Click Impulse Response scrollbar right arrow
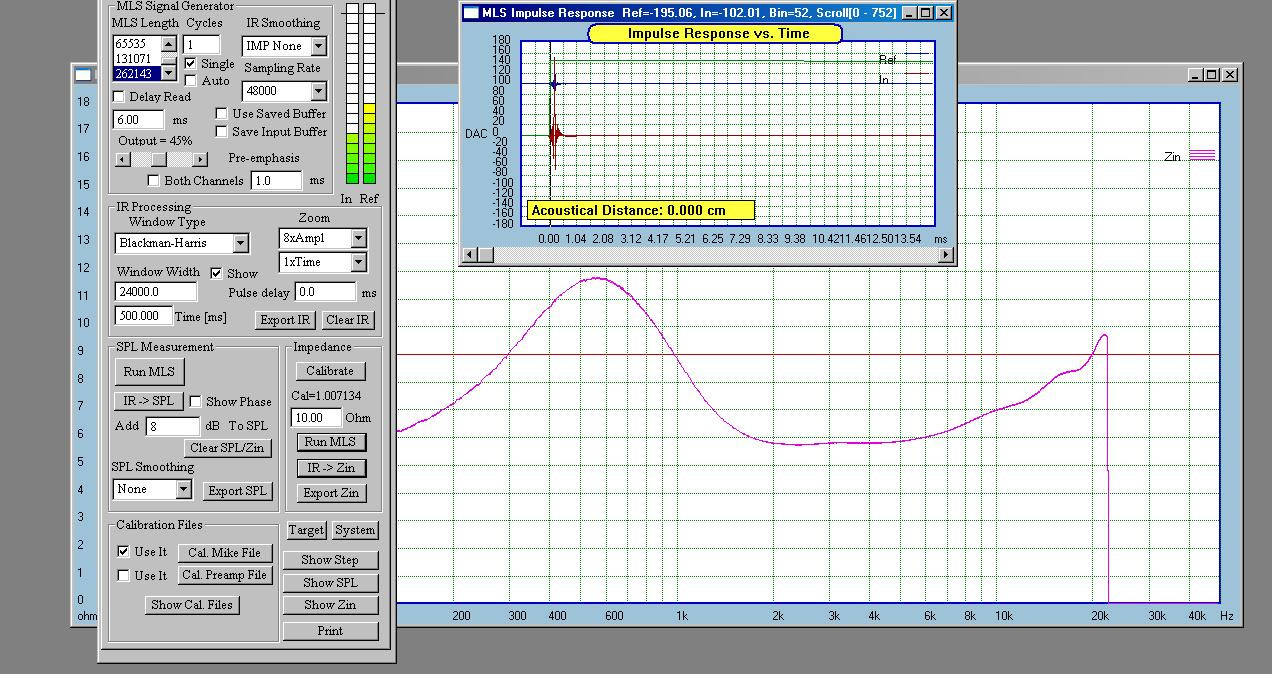 946,255
